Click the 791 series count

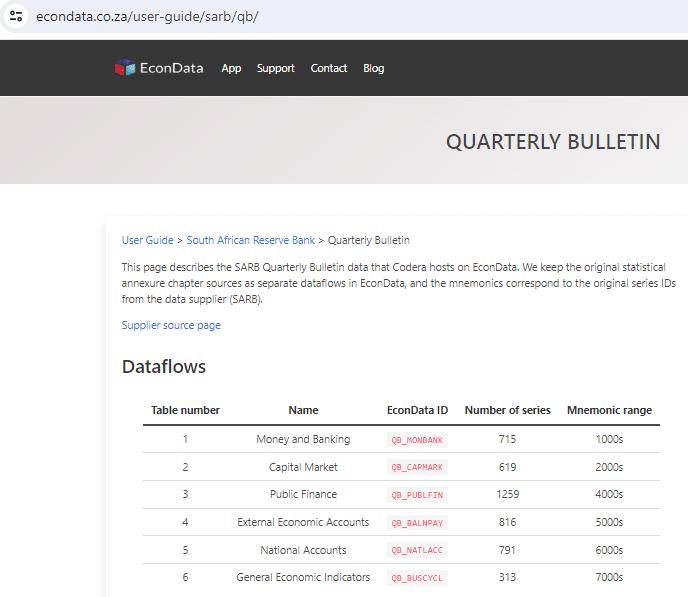click(x=507, y=550)
